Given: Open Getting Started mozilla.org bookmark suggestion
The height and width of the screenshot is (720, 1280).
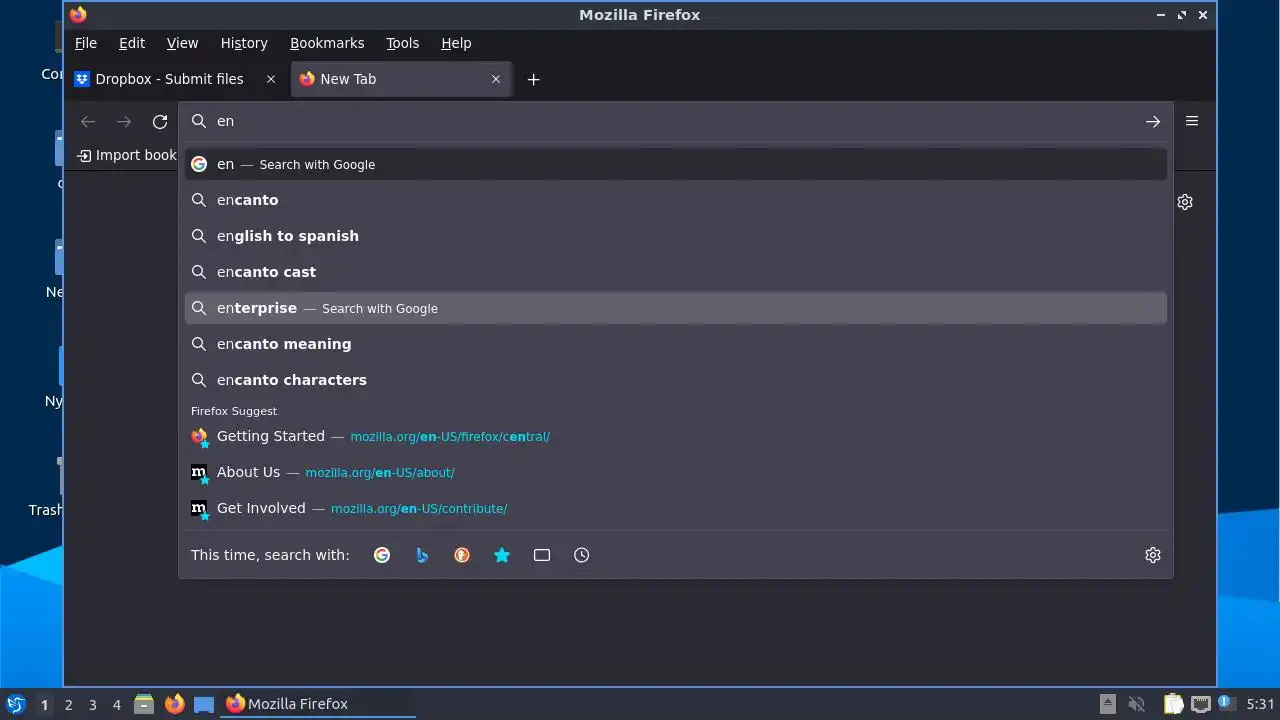Looking at the screenshot, I should [x=676, y=436].
